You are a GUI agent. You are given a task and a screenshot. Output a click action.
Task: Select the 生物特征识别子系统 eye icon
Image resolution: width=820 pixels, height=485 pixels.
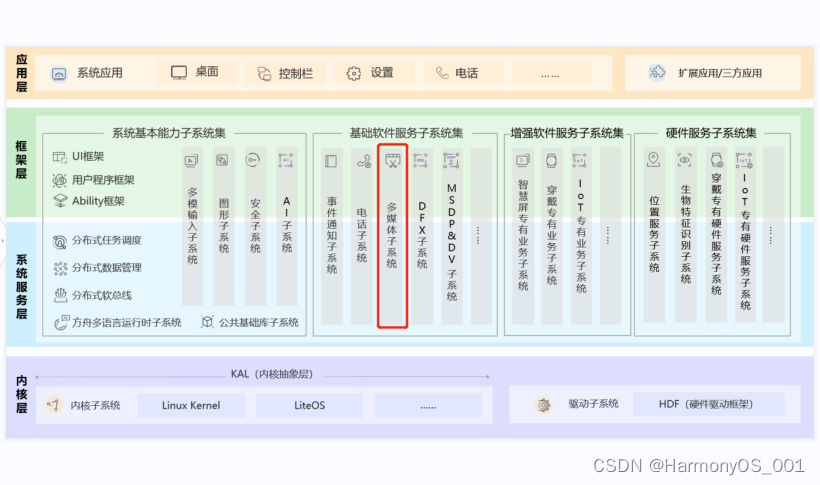(684, 160)
